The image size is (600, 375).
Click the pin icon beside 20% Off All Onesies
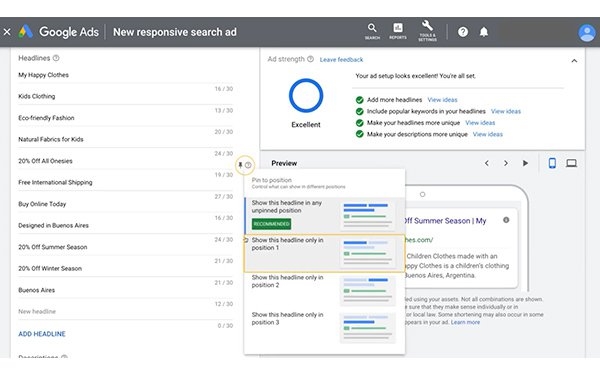point(240,165)
